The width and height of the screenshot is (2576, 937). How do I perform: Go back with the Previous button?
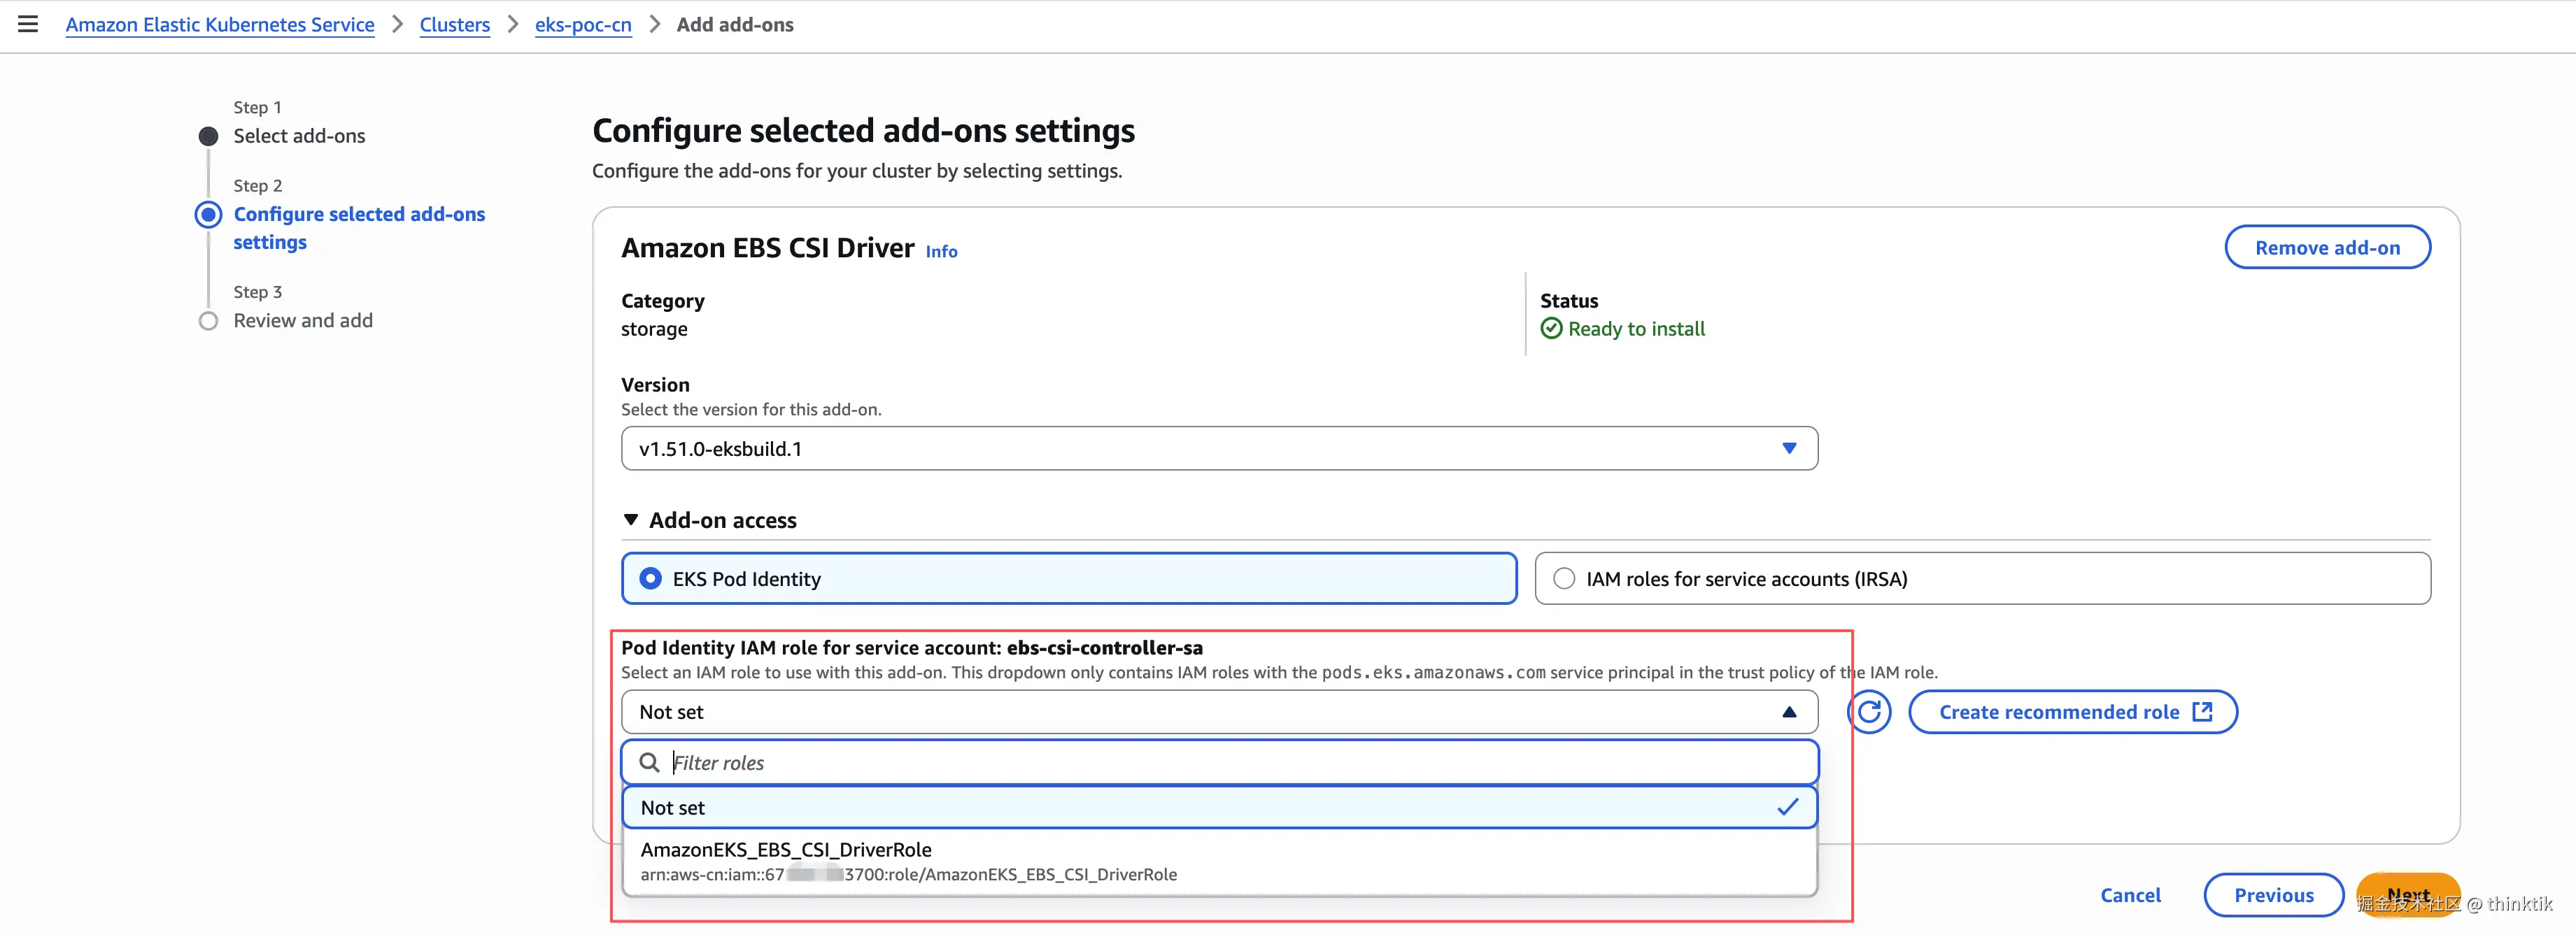coord(2273,895)
